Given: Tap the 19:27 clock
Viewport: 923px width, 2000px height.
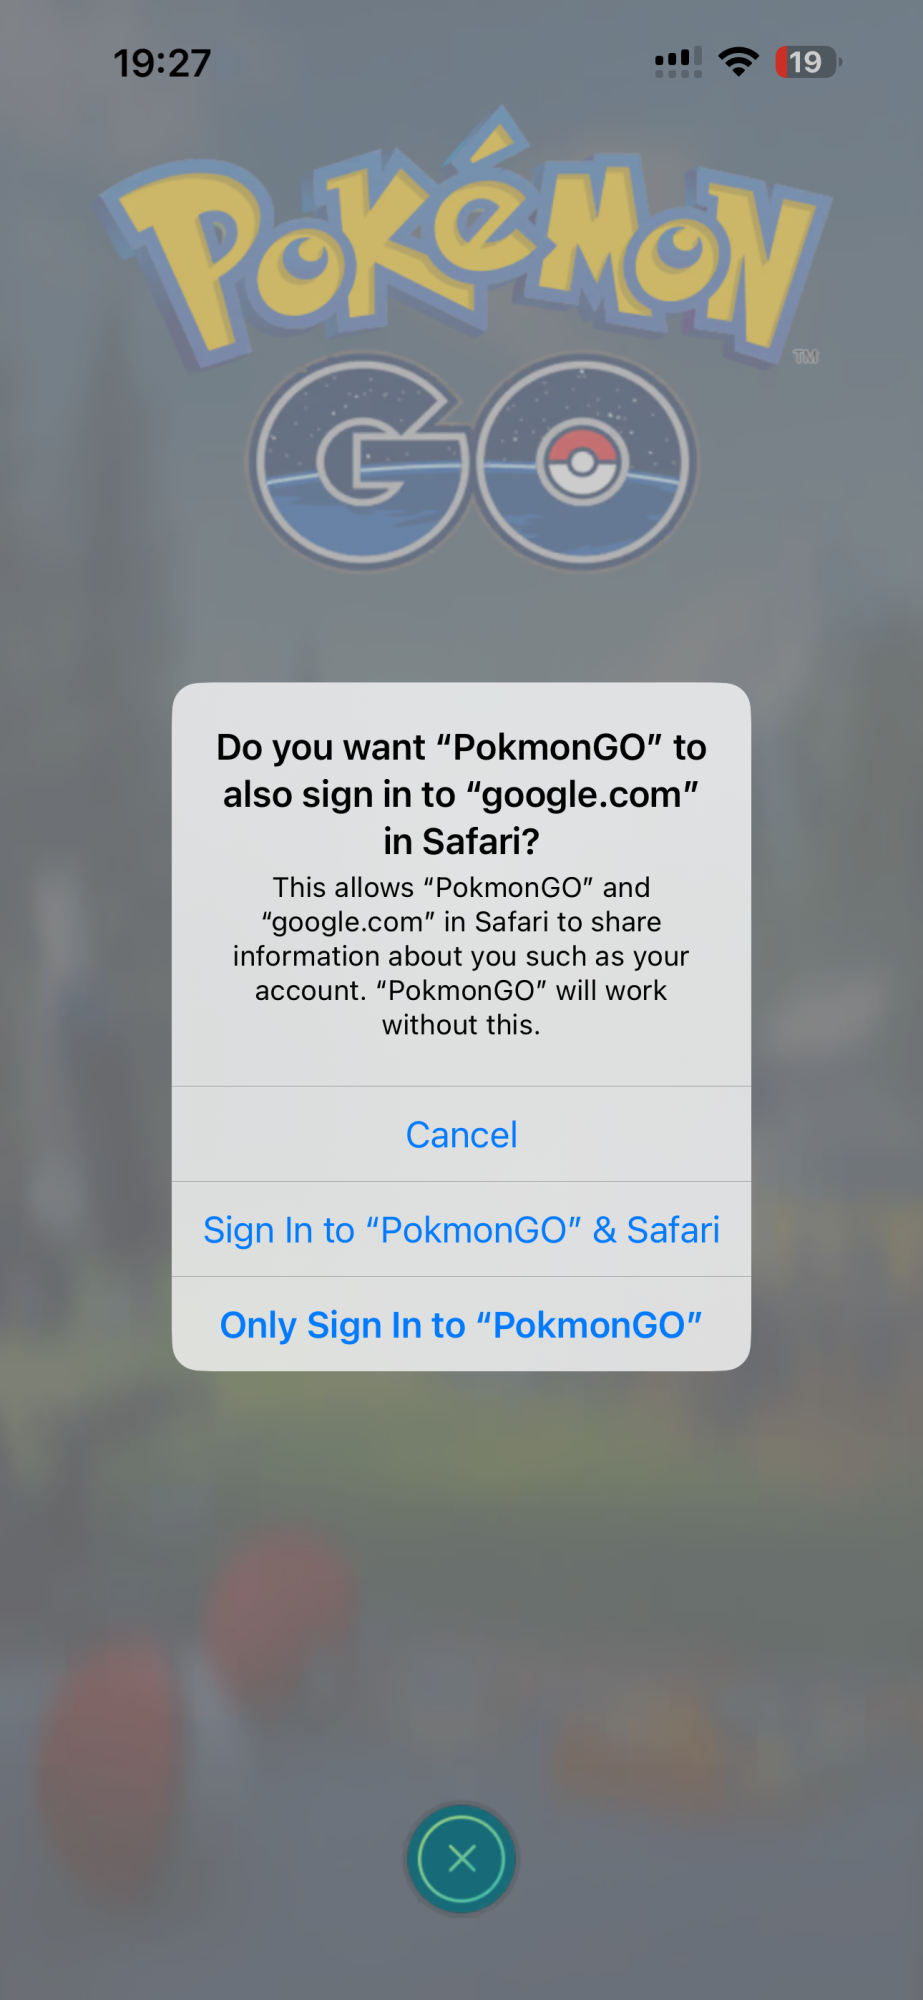Looking at the screenshot, I should (162, 63).
